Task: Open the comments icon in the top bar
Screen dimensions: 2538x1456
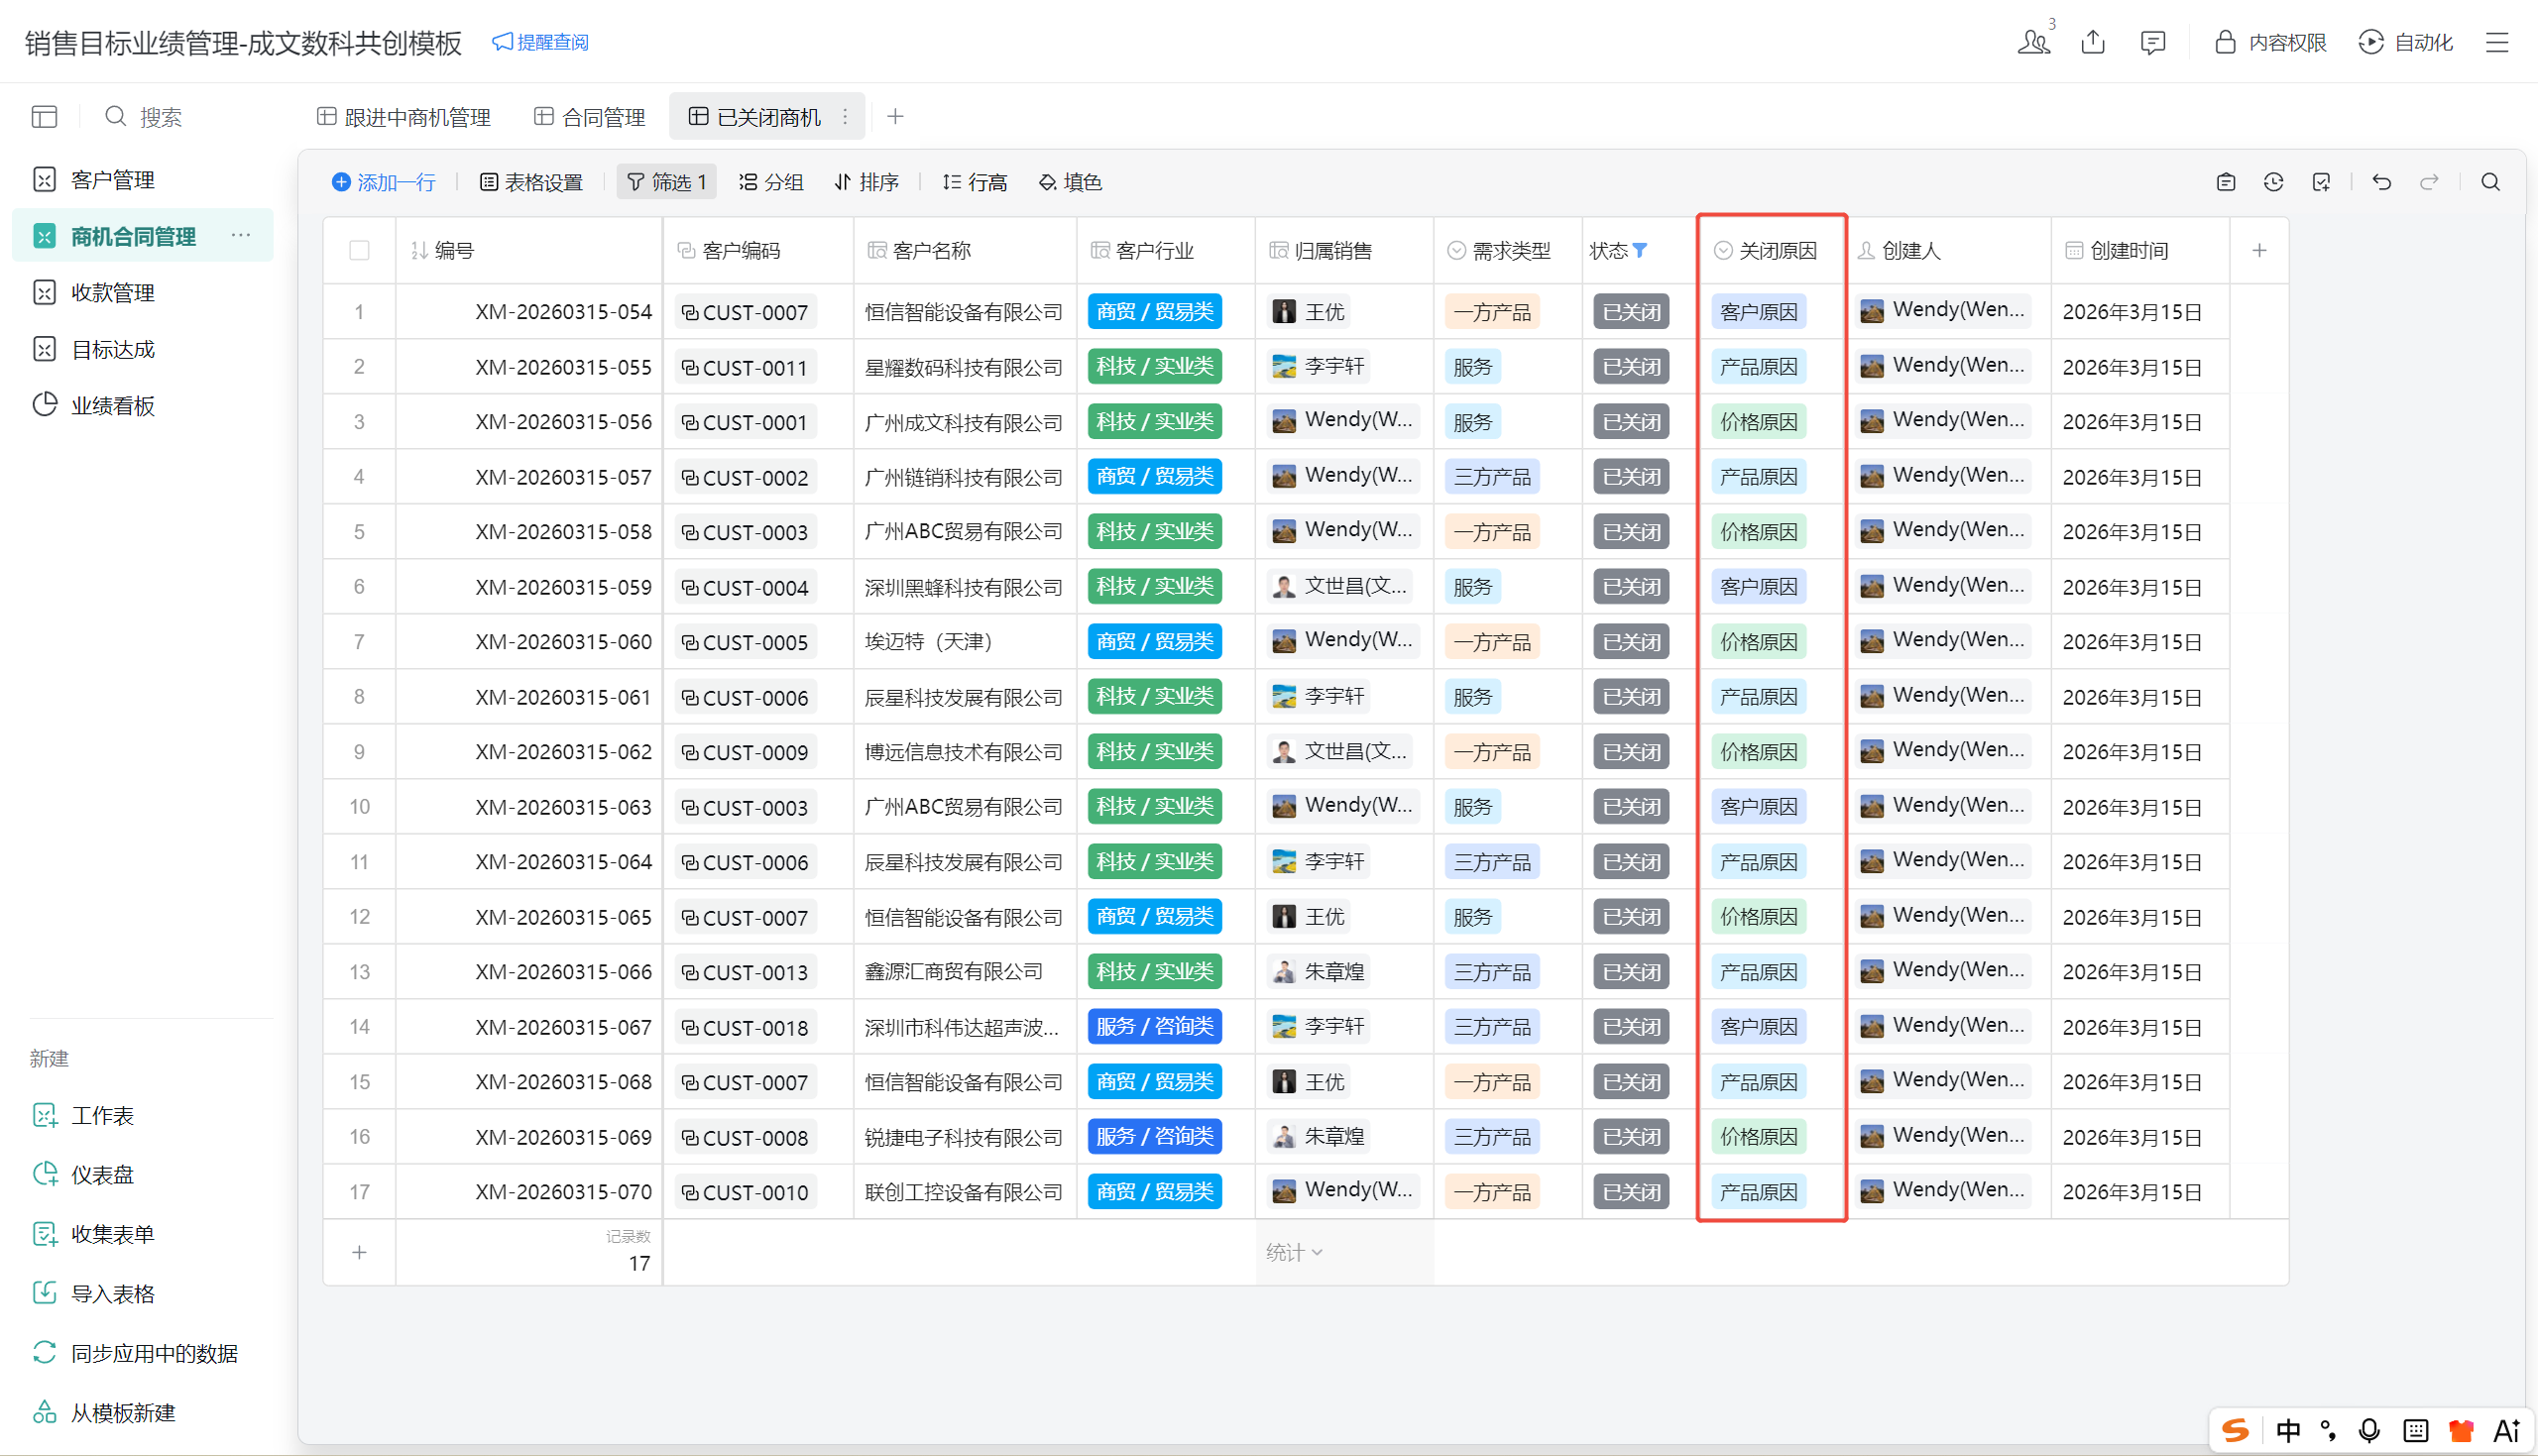Action: pyautogui.click(x=2152, y=42)
